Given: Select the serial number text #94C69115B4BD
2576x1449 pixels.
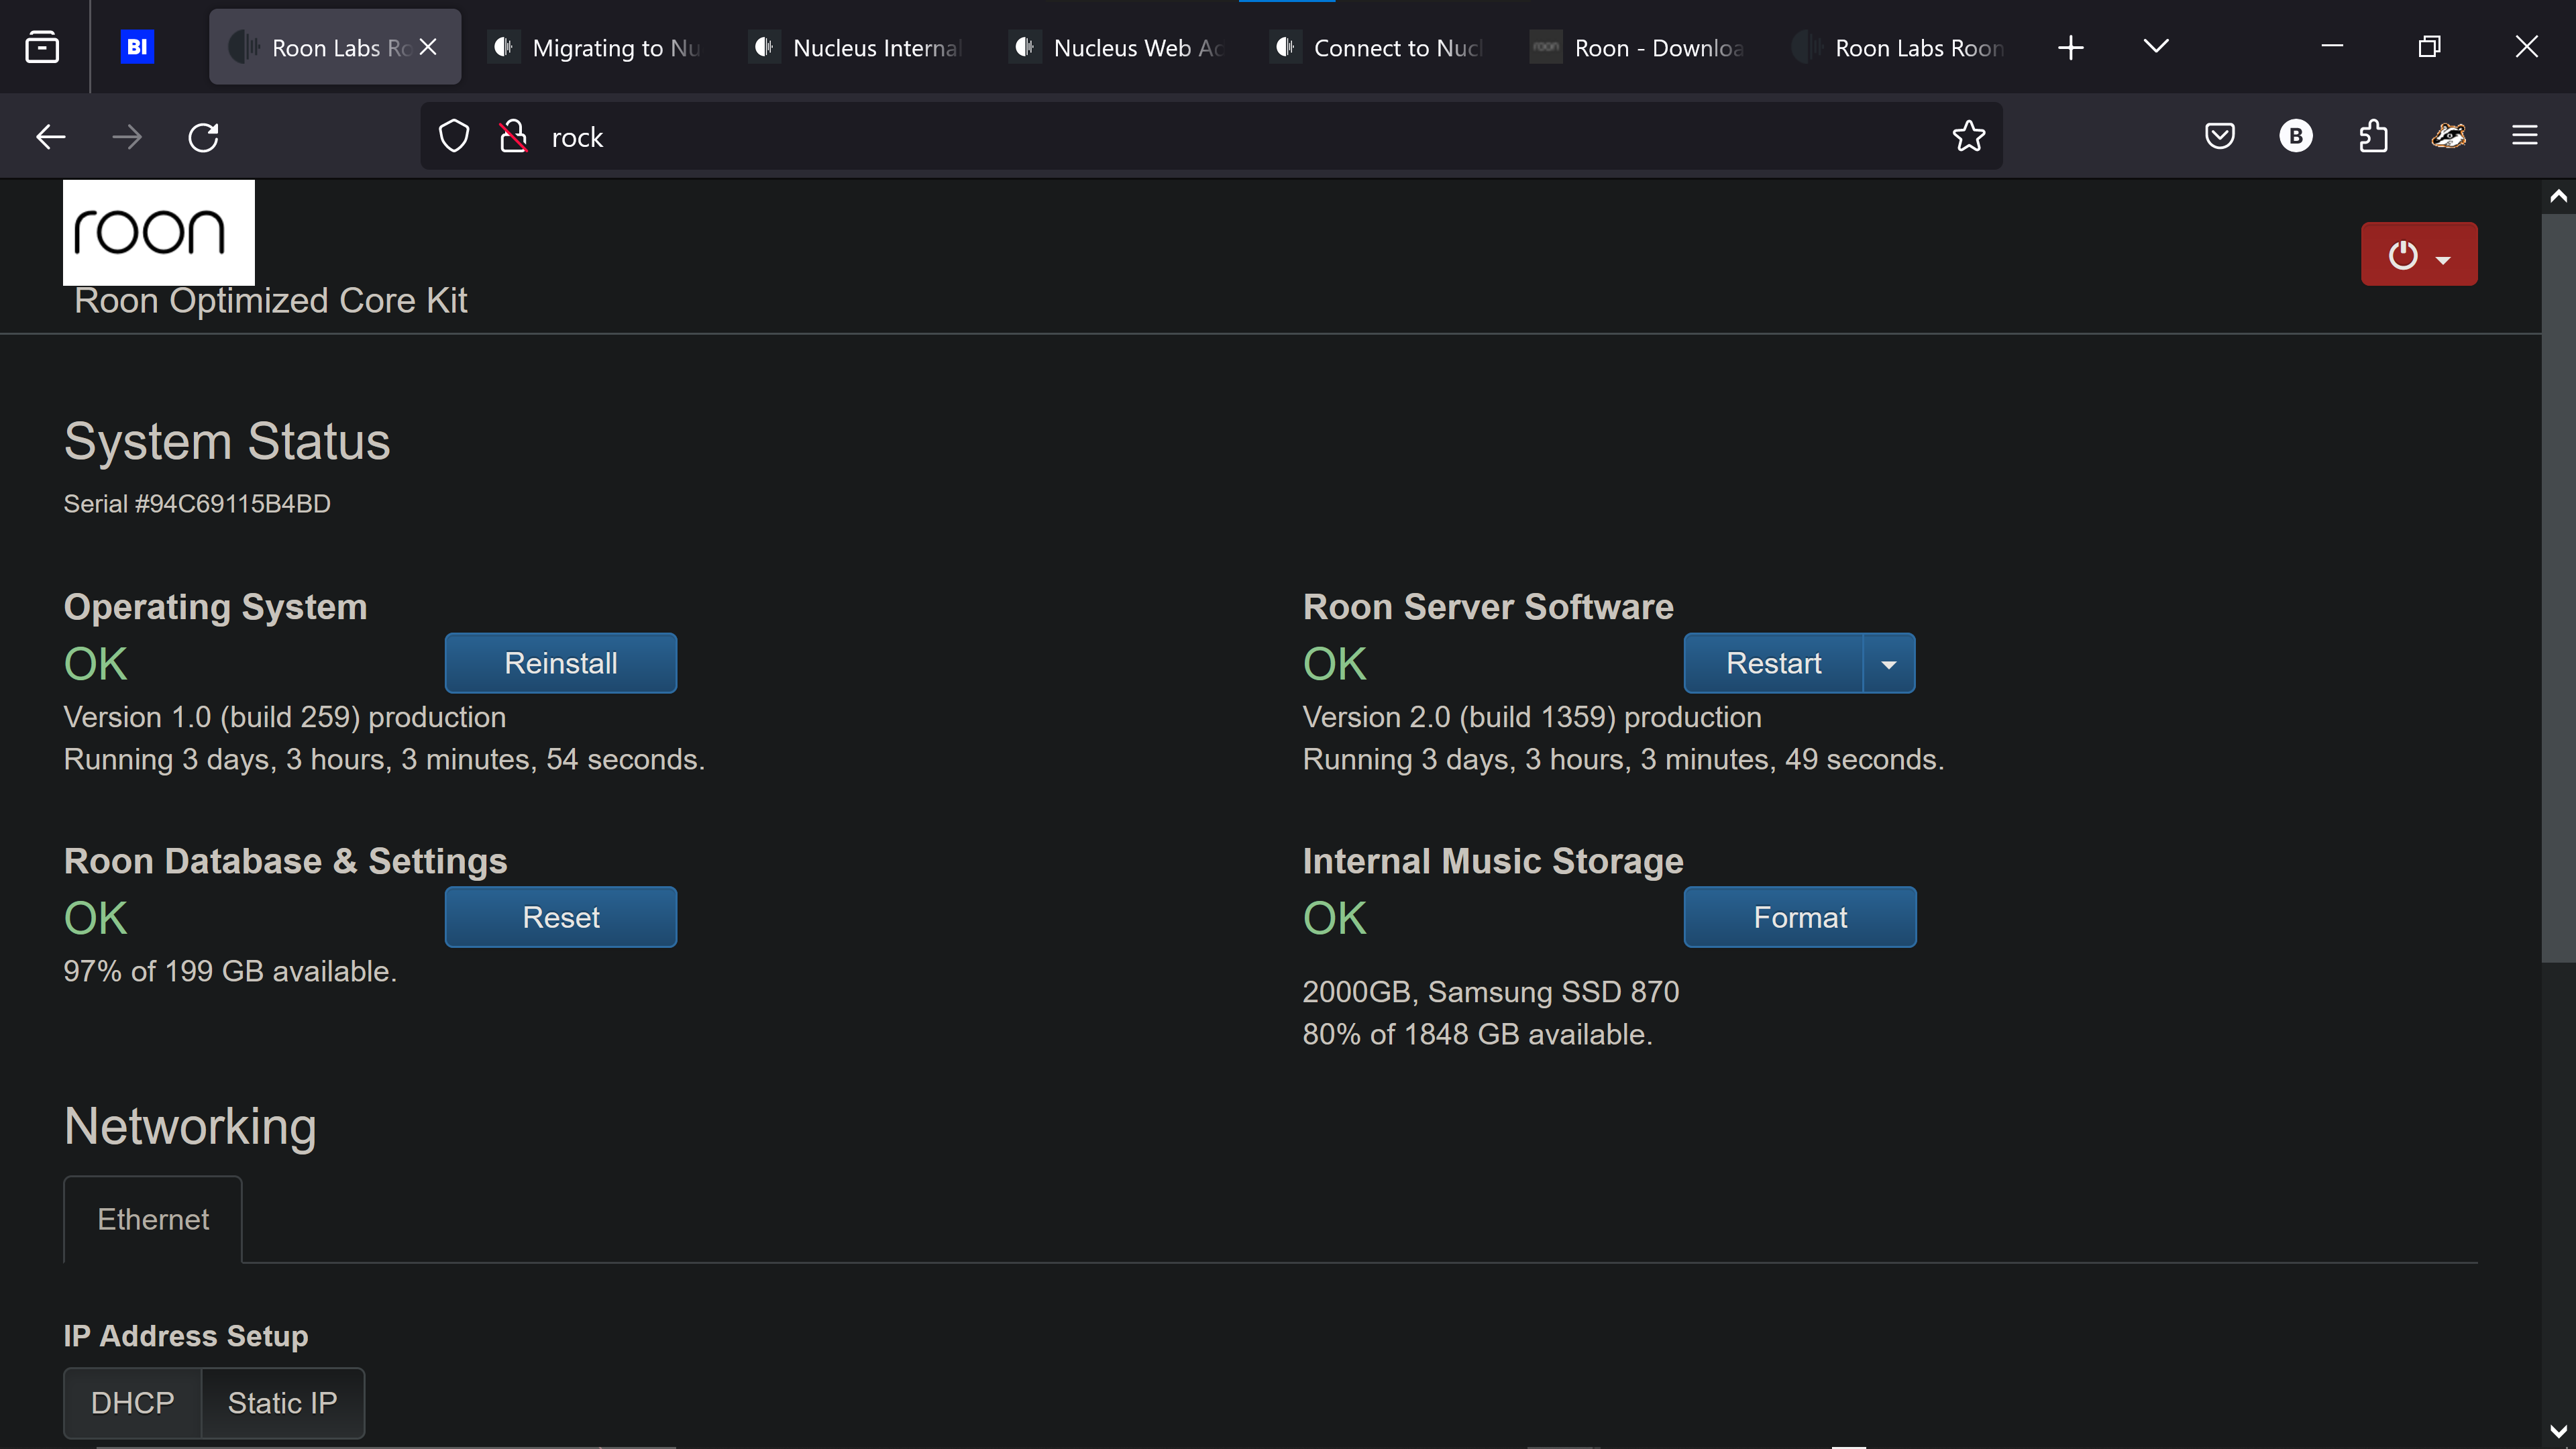Looking at the screenshot, I should [233, 504].
